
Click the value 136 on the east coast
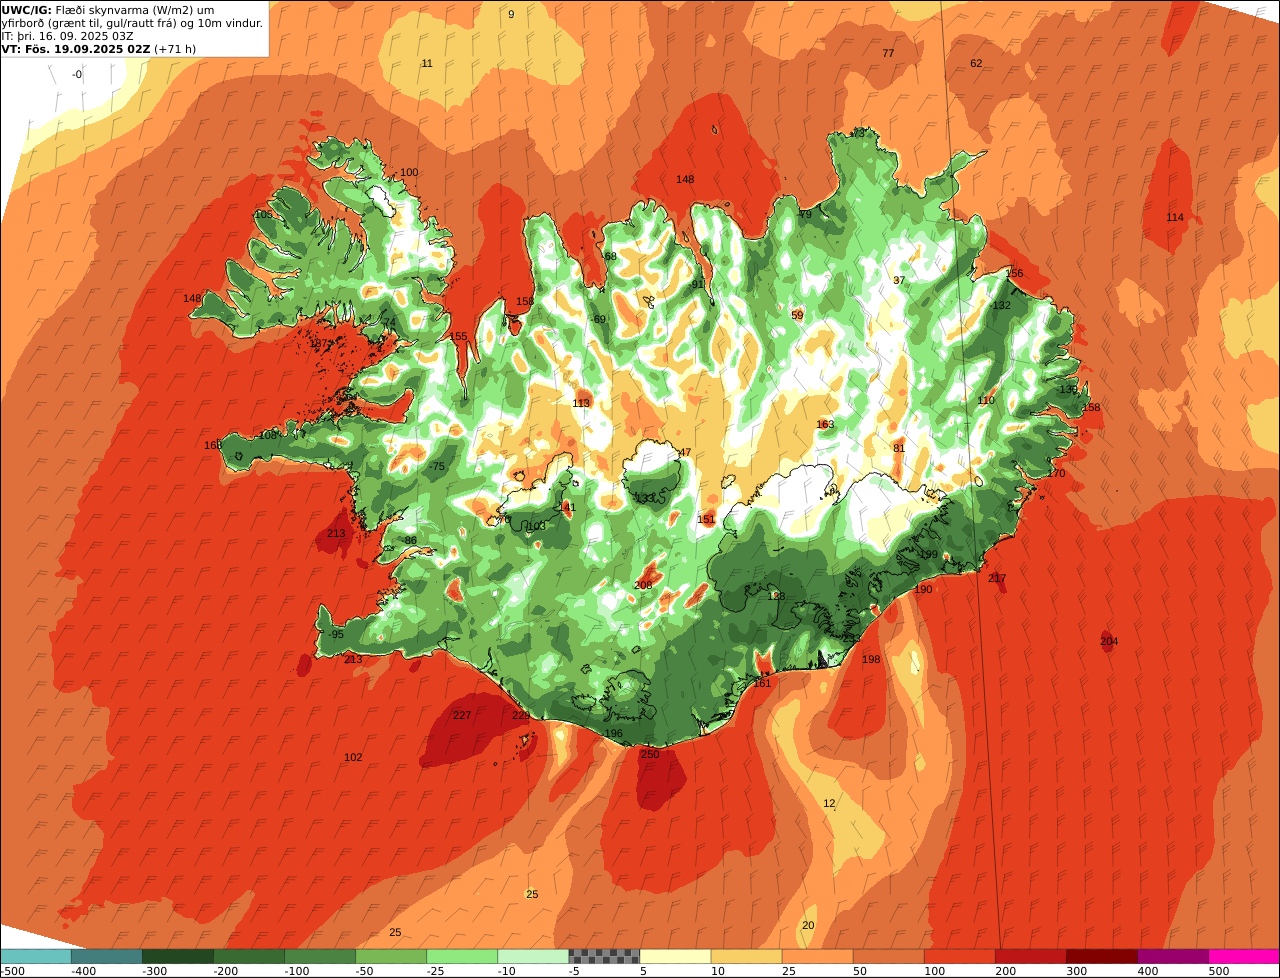1069,390
